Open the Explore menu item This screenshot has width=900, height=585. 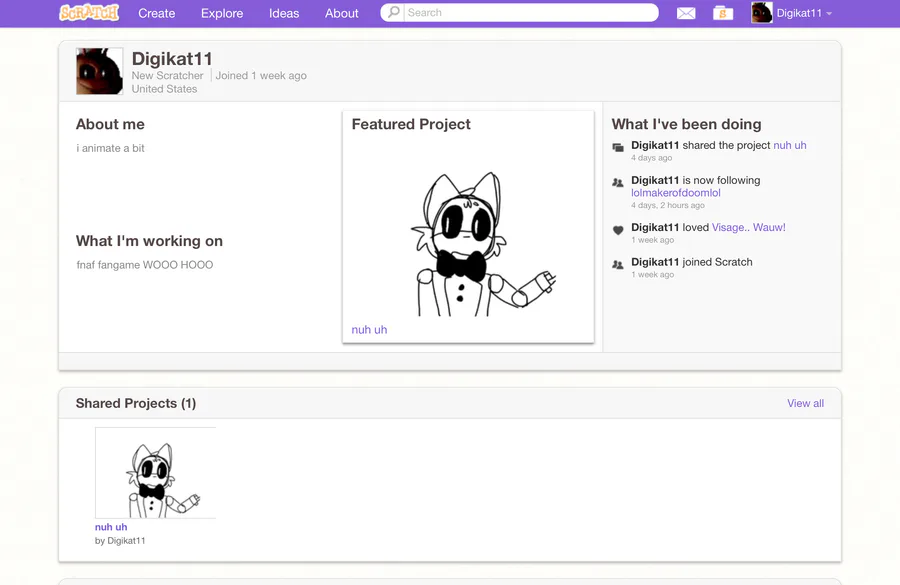click(222, 13)
